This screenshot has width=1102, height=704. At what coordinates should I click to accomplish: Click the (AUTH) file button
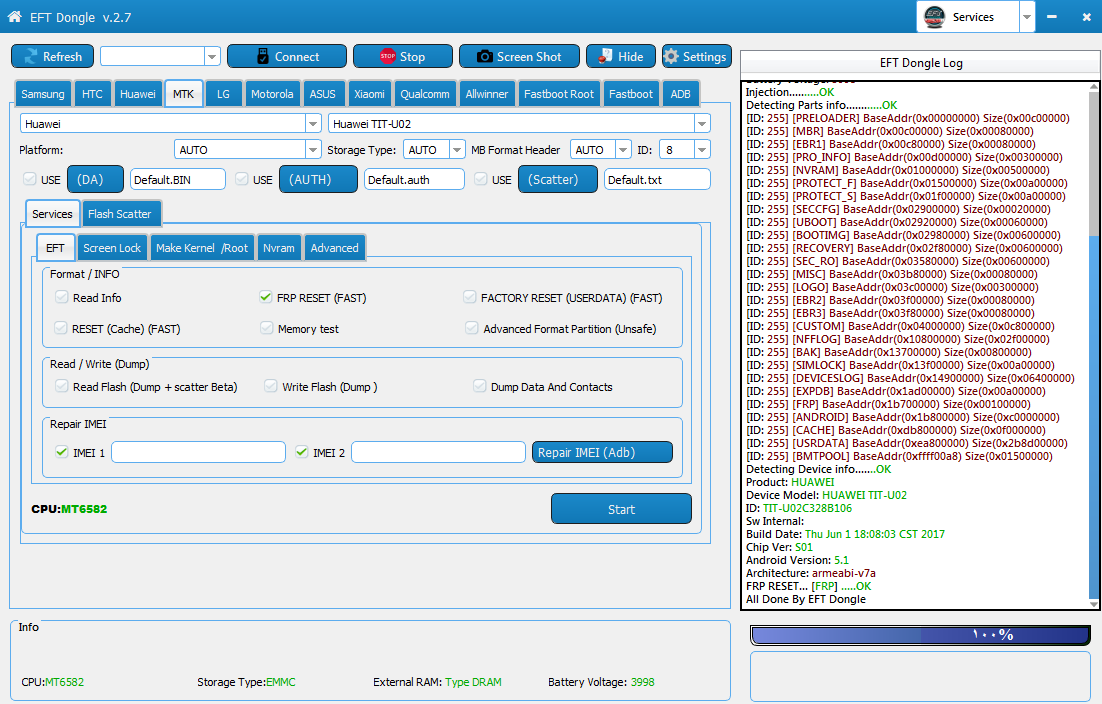318,179
